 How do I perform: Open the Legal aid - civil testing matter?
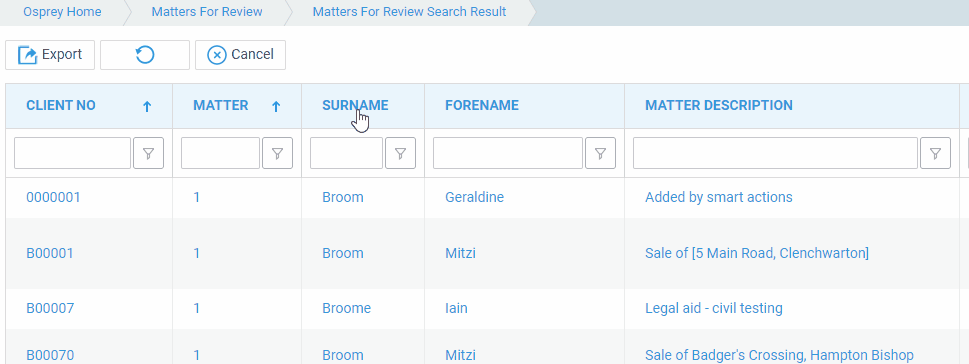point(714,308)
